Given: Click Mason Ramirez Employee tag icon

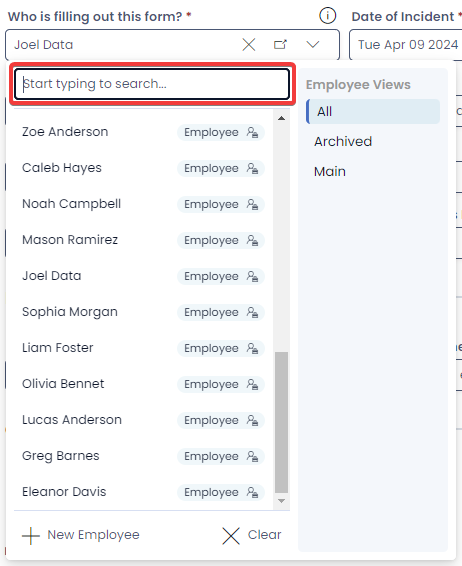Looking at the screenshot, I should [x=252, y=240].
